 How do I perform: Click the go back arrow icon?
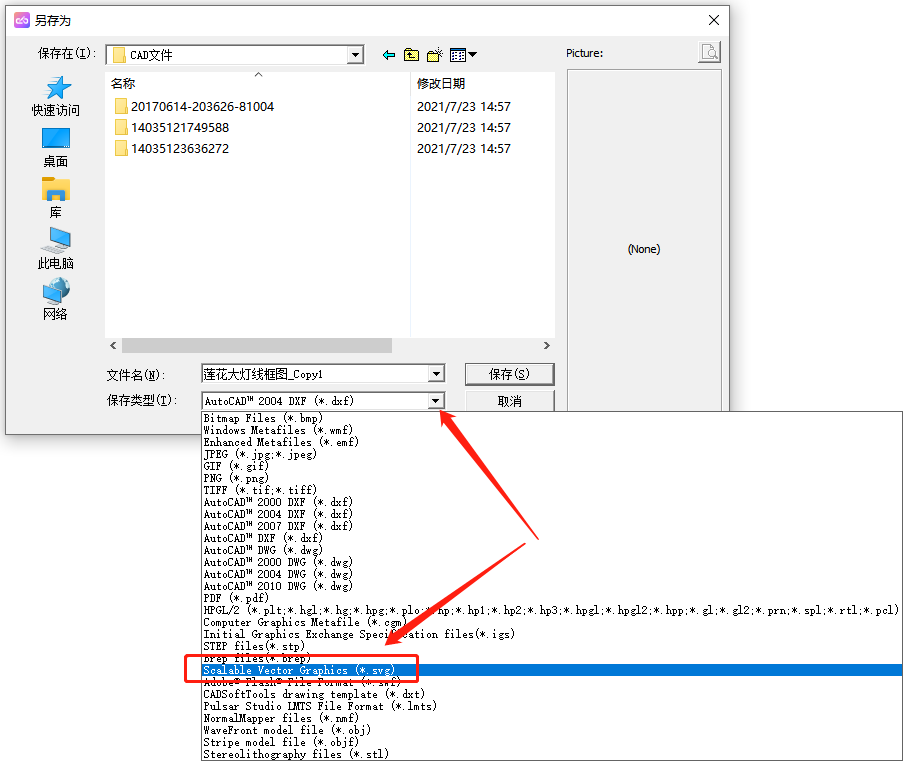coord(389,55)
